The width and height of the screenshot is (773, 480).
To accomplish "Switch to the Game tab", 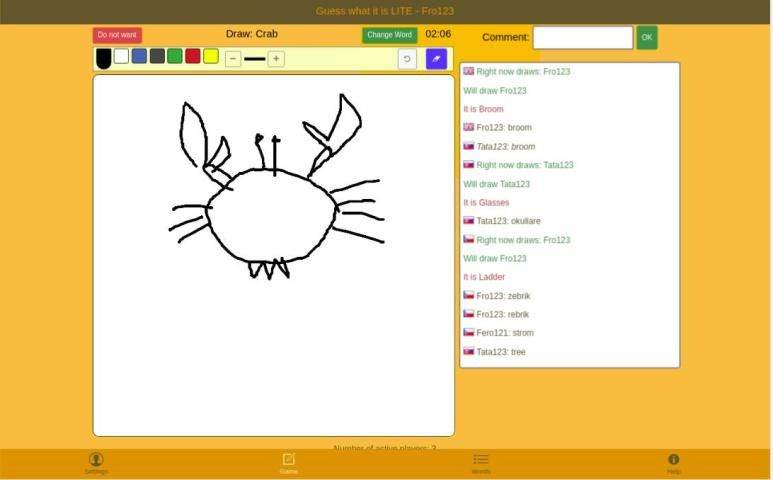I will tap(288, 463).
